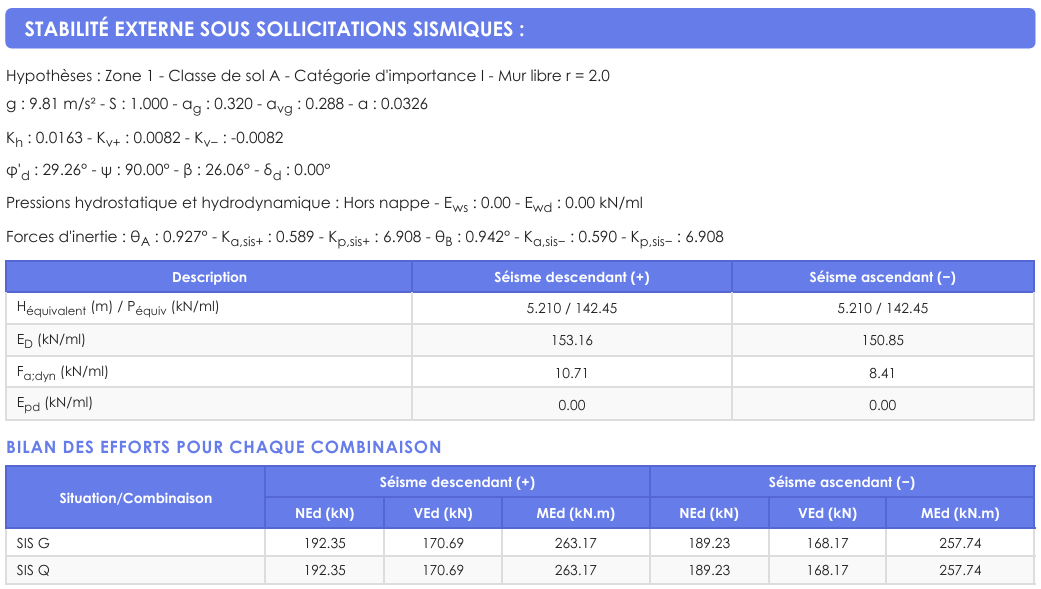
Task: Select the line with 'φ'd : 29.26°'
Action: click(x=168, y=171)
